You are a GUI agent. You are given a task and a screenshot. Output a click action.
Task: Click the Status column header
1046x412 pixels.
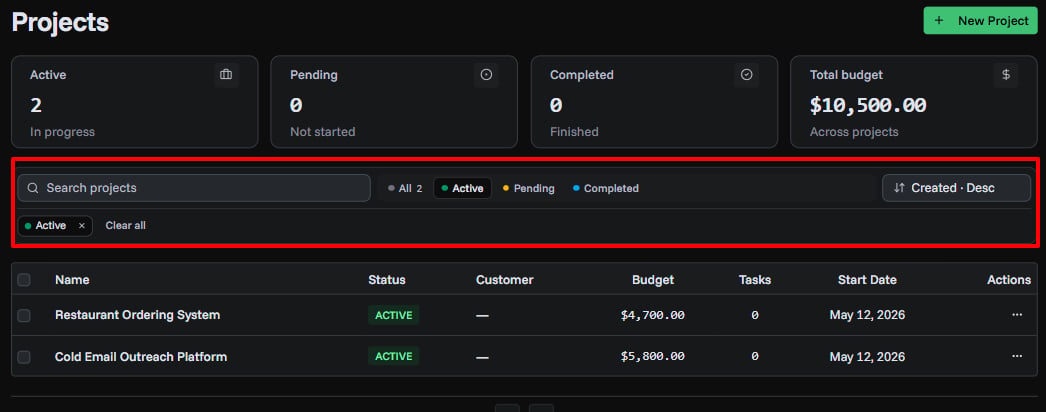(387, 280)
